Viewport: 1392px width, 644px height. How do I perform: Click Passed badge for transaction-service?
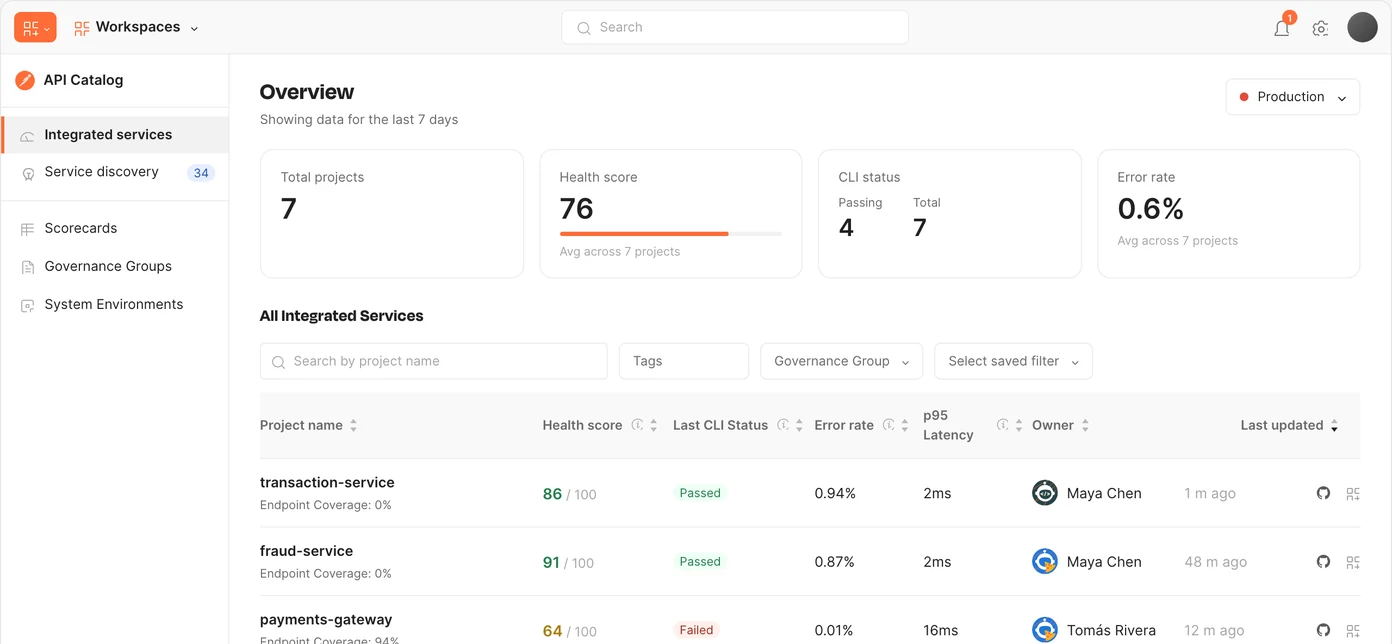(x=700, y=493)
